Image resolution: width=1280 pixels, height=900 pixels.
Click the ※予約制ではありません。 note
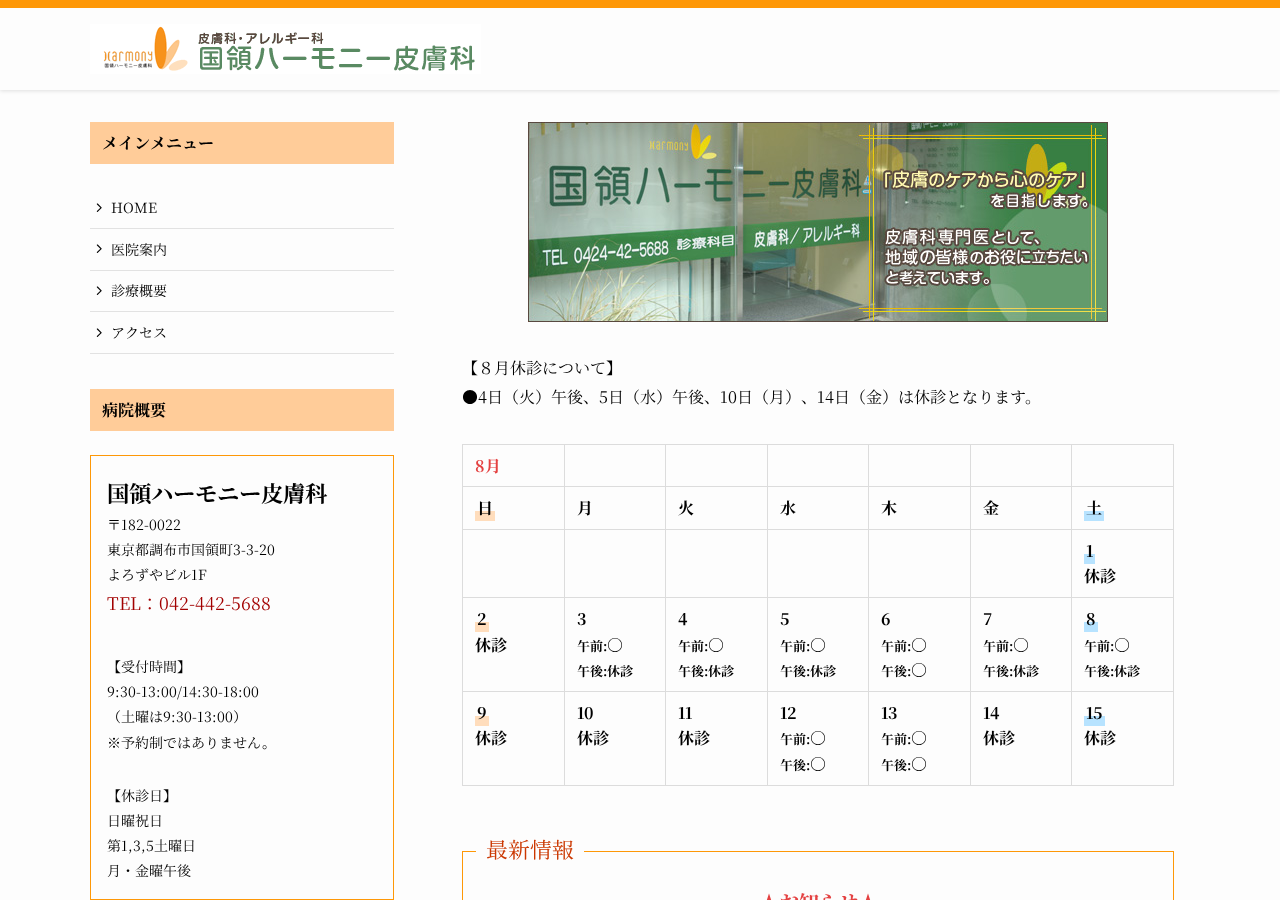coord(190,743)
